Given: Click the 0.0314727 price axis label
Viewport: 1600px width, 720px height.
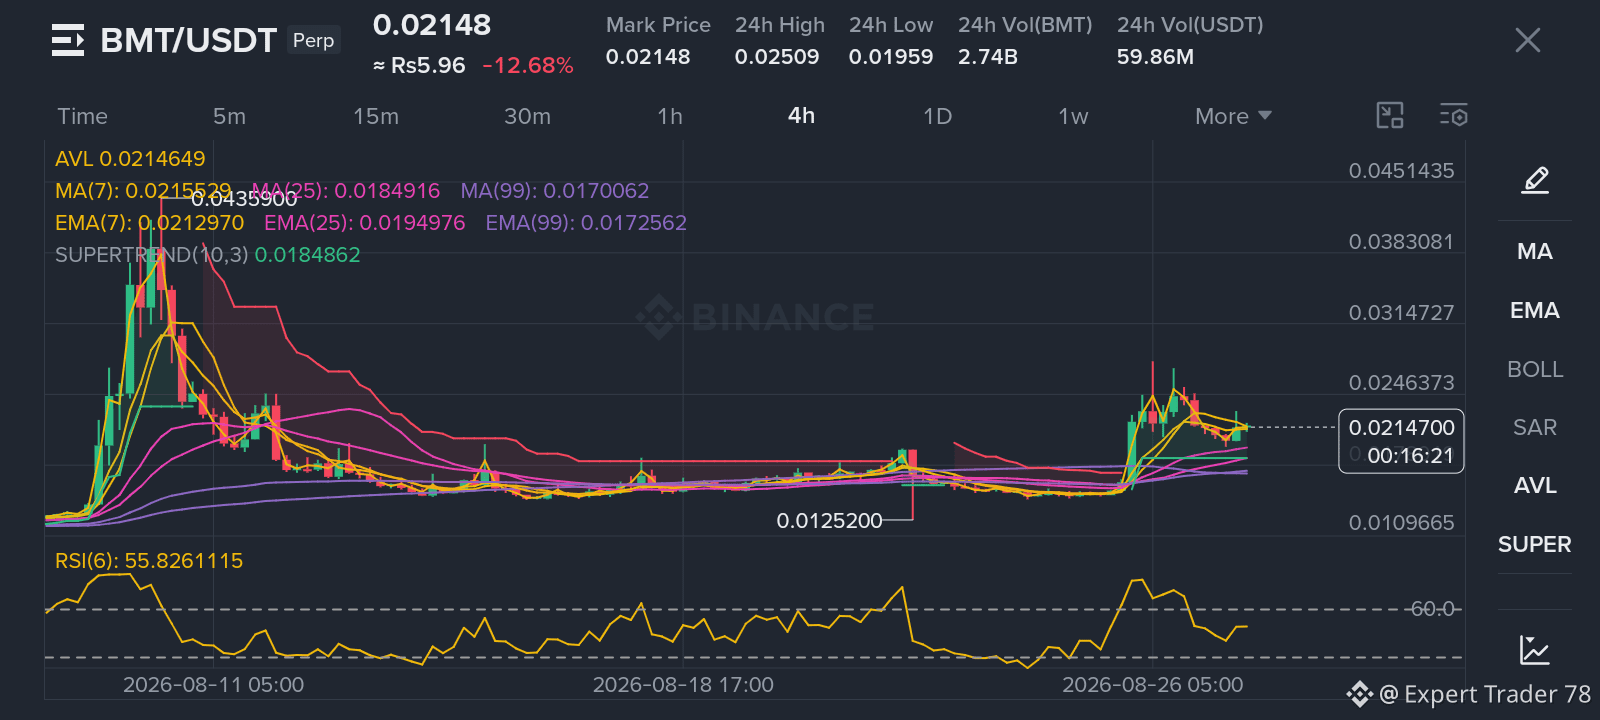Looking at the screenshot, I should click(x=1401, y=313).
